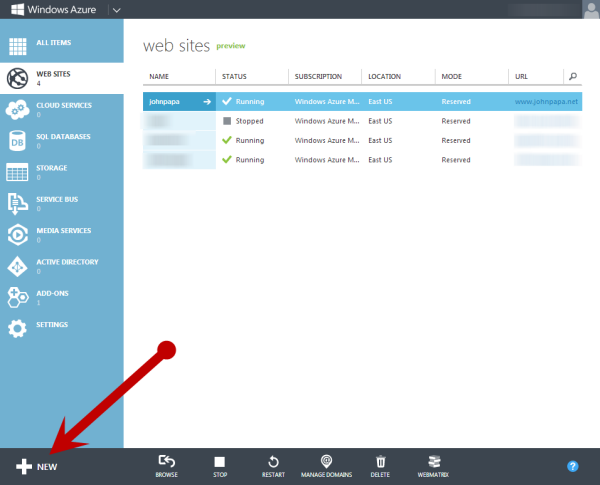Viewport: 600px width, 485px height.
Task: Sort by the URL column header
Action: (x=521, y=77)
